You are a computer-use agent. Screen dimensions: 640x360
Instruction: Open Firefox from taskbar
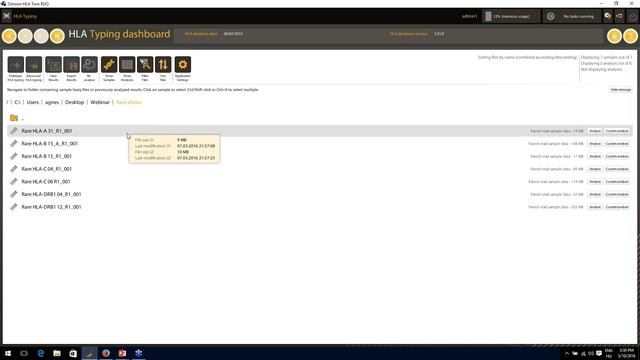point(106,353)
